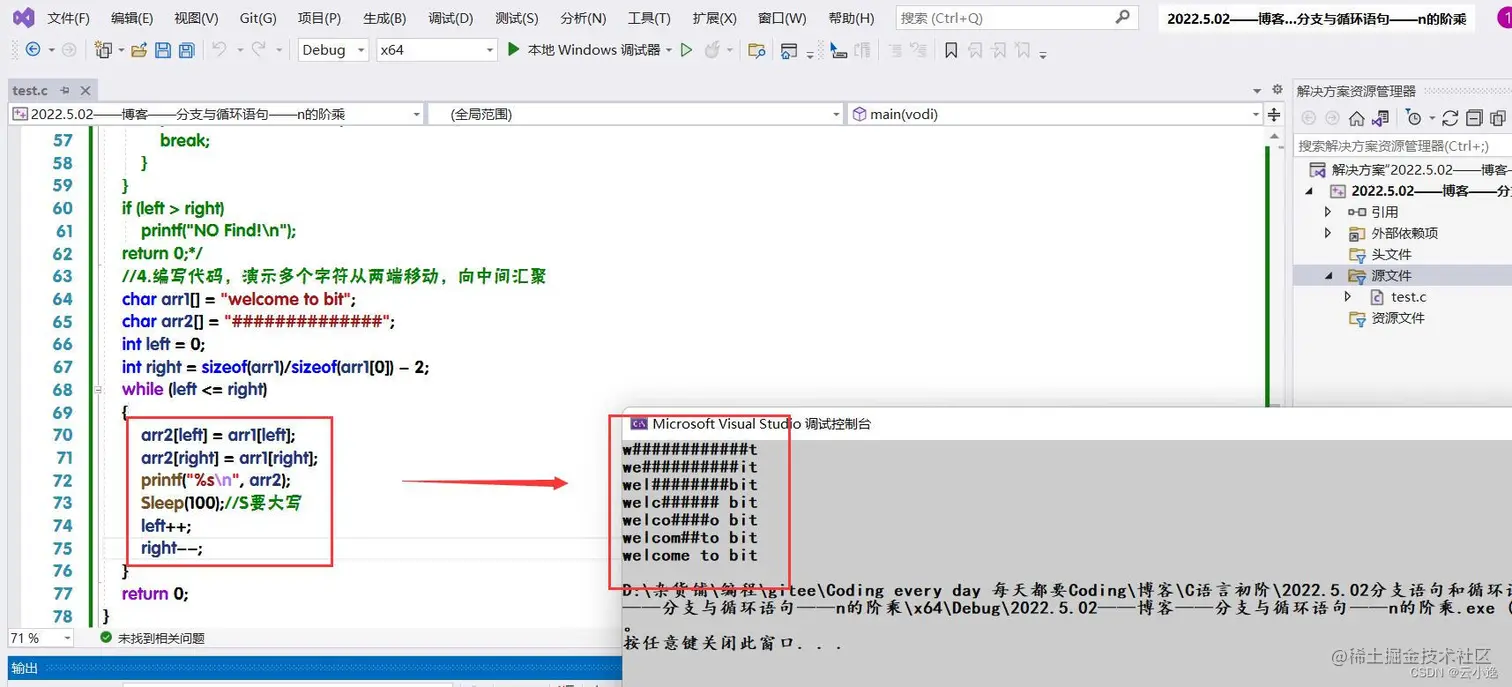
Task: Collapse the project node in Solution Explorer
Action: (1310, 191)
